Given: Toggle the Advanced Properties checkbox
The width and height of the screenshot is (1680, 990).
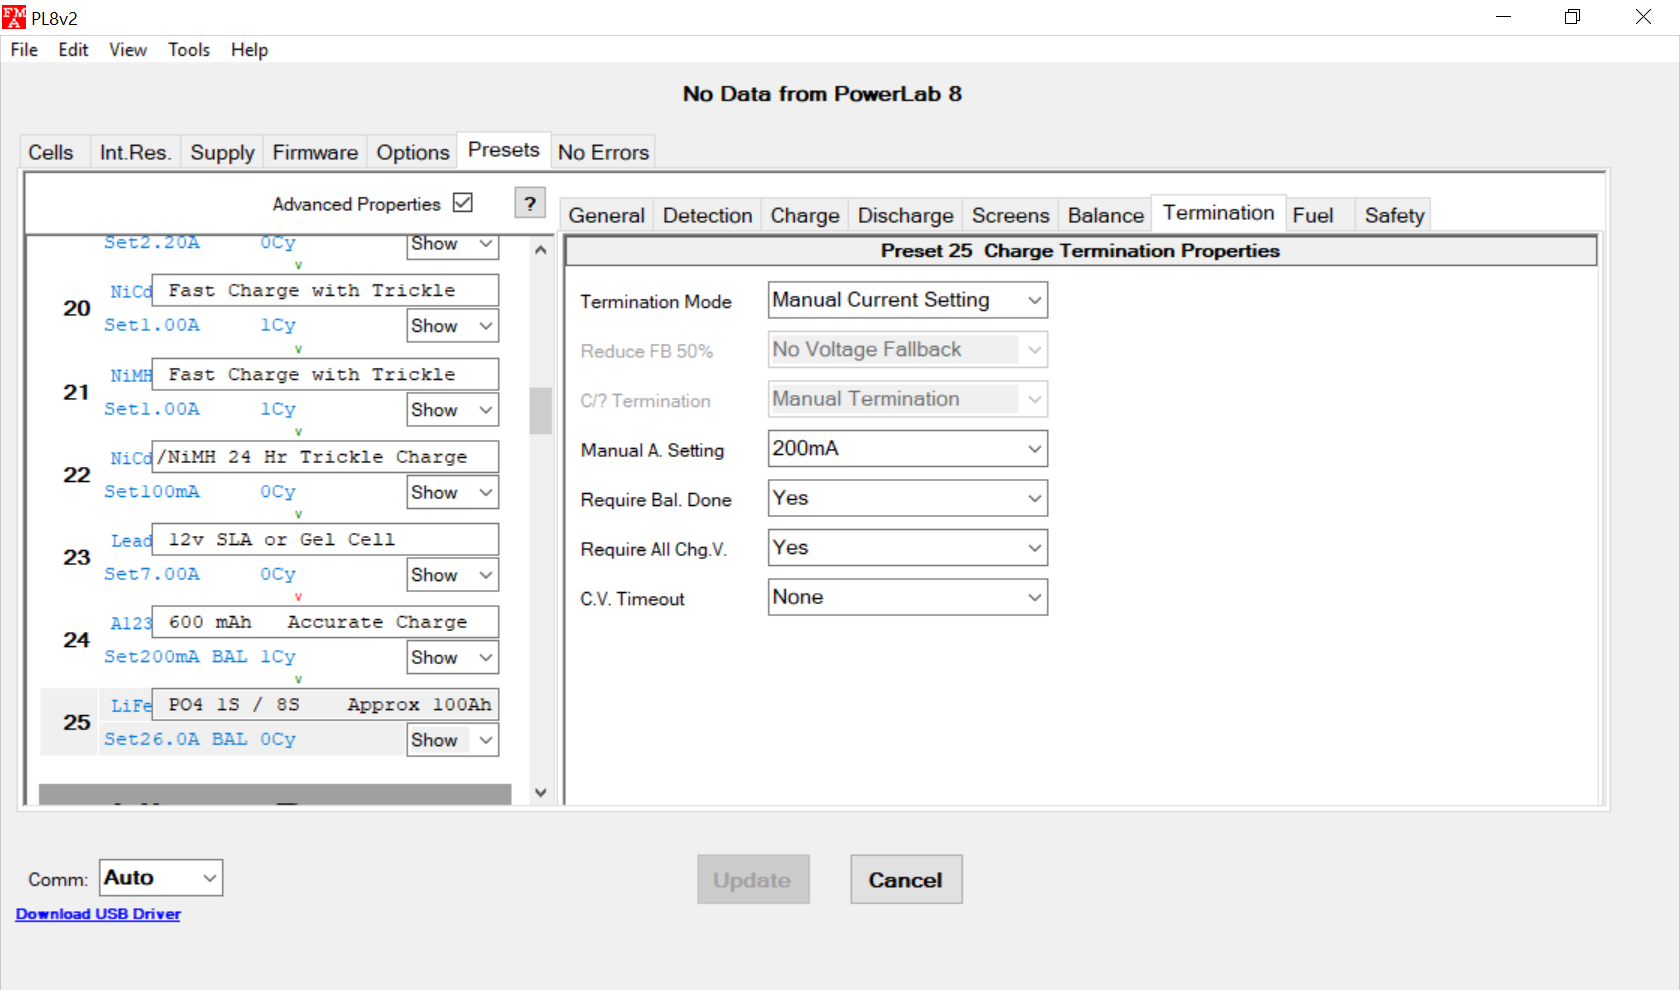Looking at the screenshot, I should 462,203.
